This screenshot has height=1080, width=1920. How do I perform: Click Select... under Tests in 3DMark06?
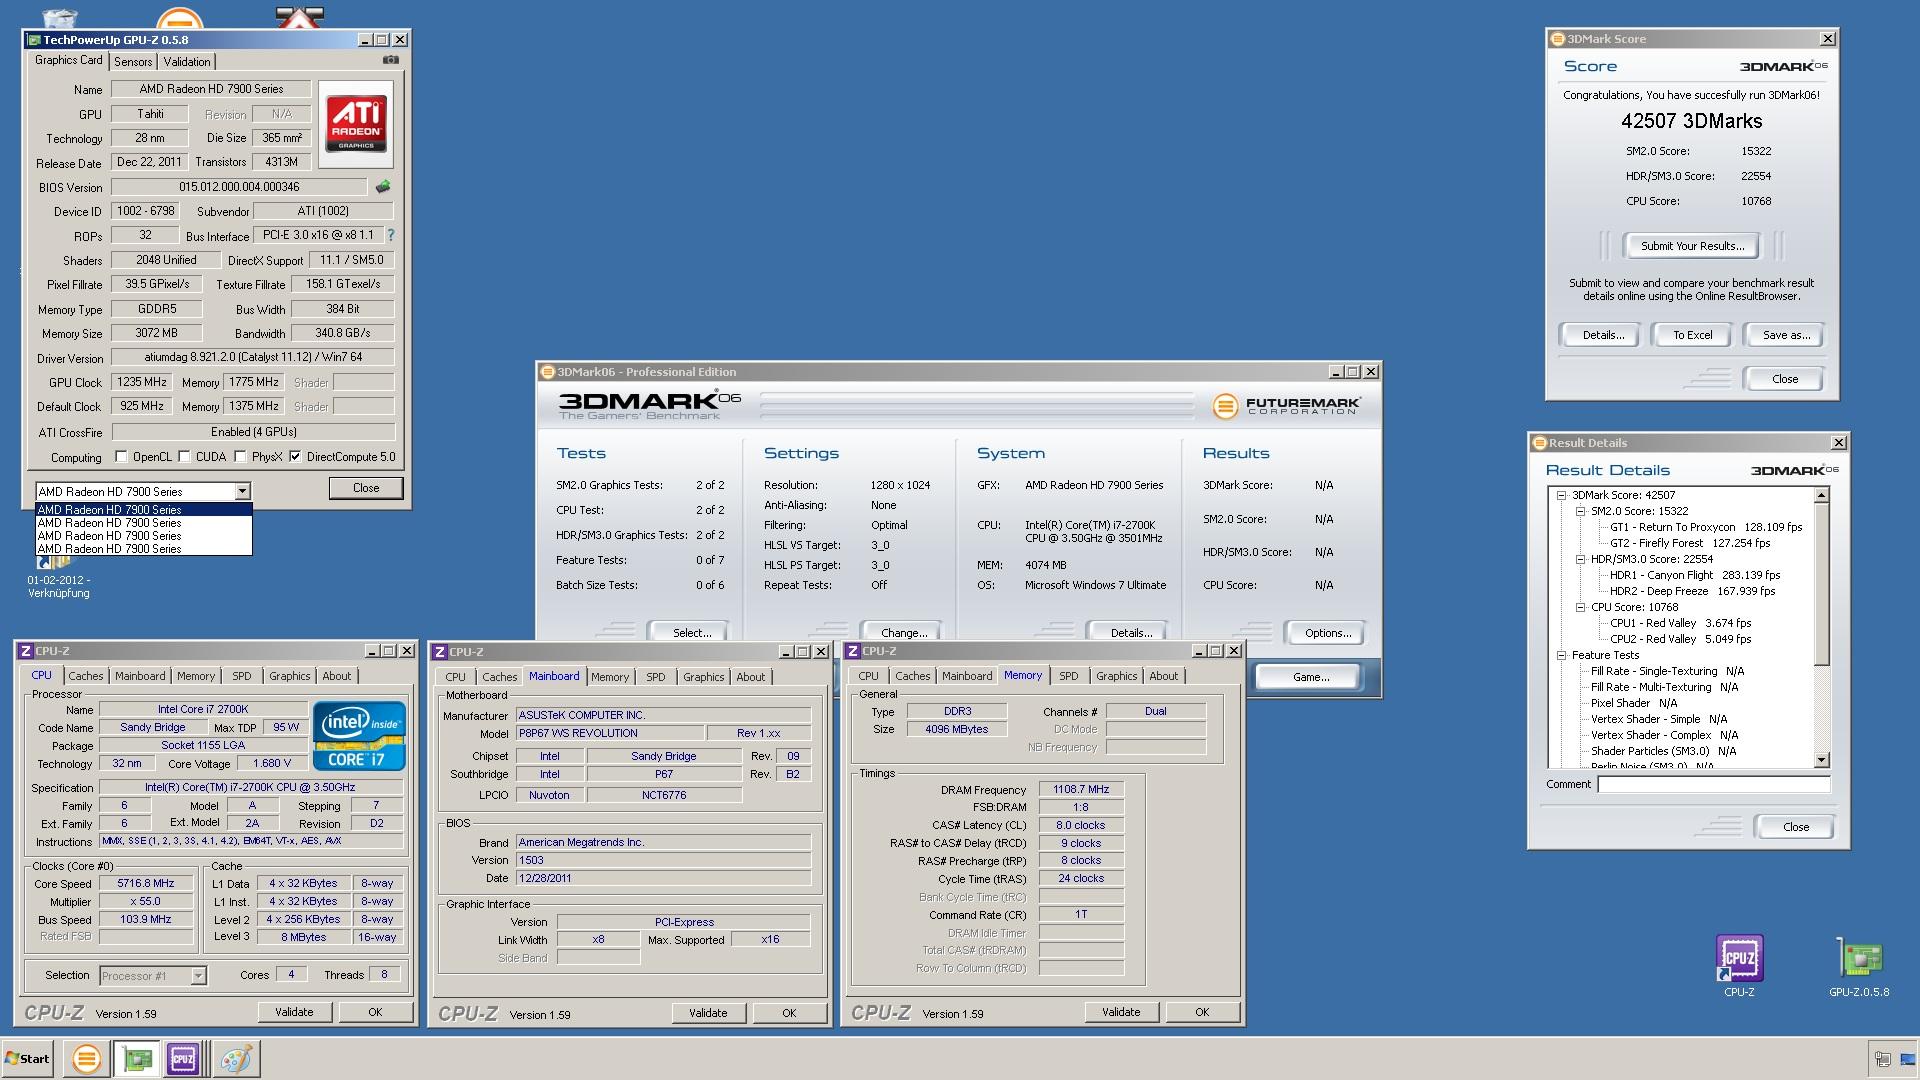tap(692, 633)
